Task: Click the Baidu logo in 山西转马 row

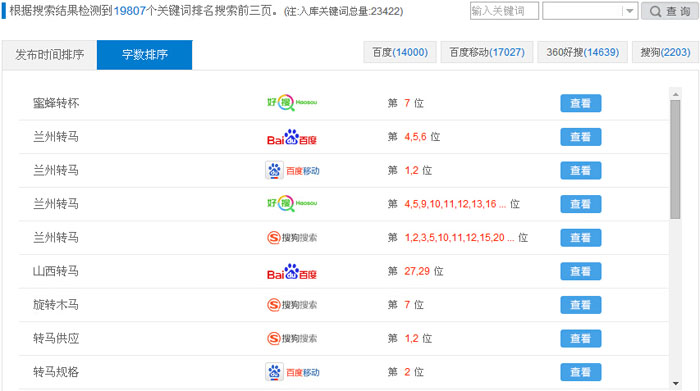Action: point(292,271)
